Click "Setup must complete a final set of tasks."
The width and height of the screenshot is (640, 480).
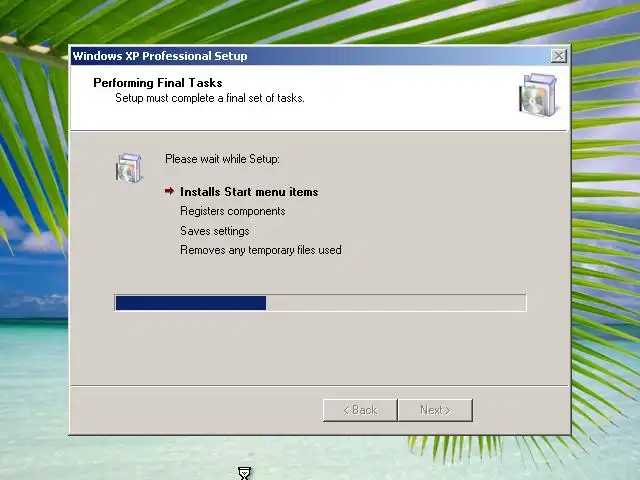pos(210,98)
